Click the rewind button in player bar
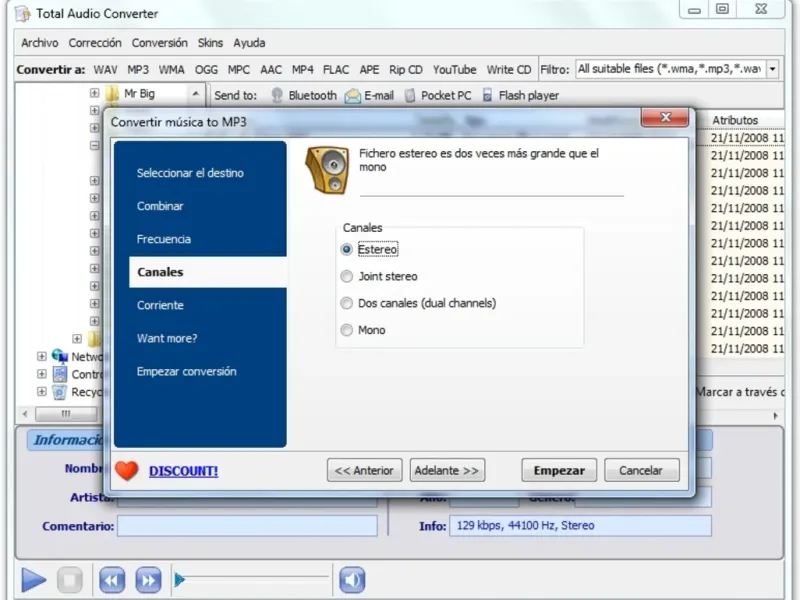Image resolution: width=800 pixels, height=600 pixels. click(x=112, y=580)
